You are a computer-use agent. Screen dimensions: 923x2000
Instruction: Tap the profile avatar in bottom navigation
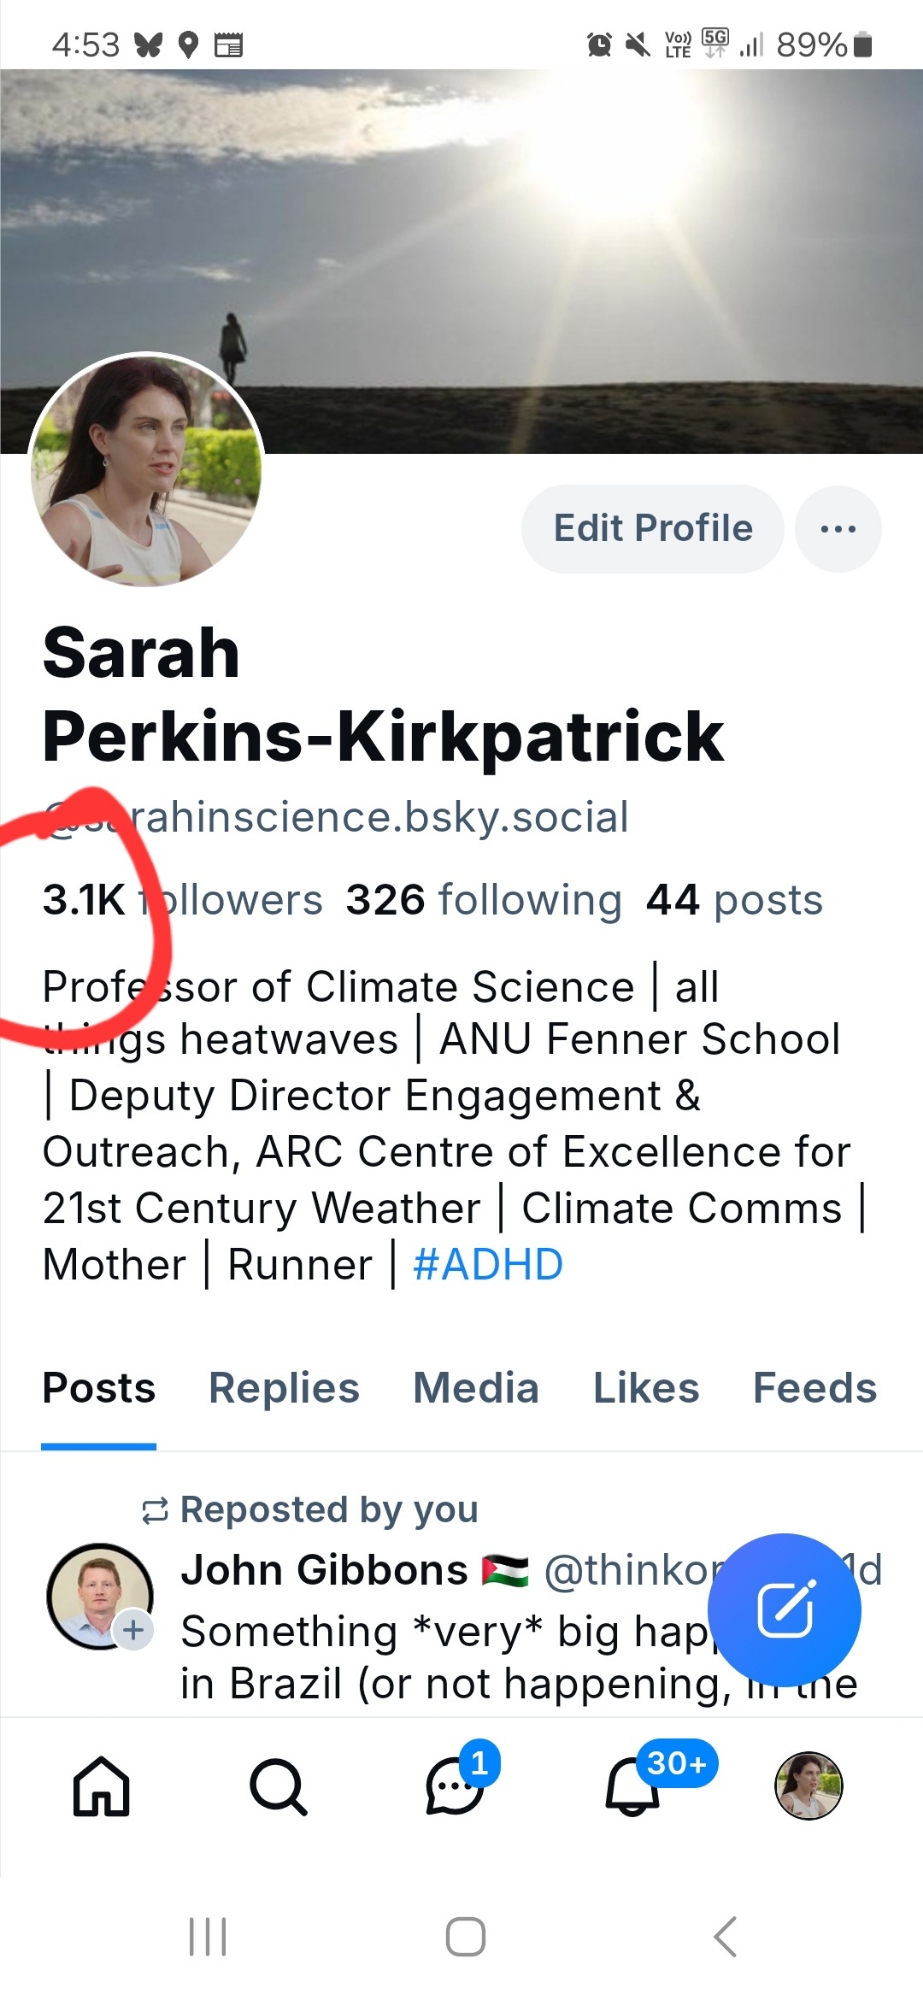click(809, 1786)
